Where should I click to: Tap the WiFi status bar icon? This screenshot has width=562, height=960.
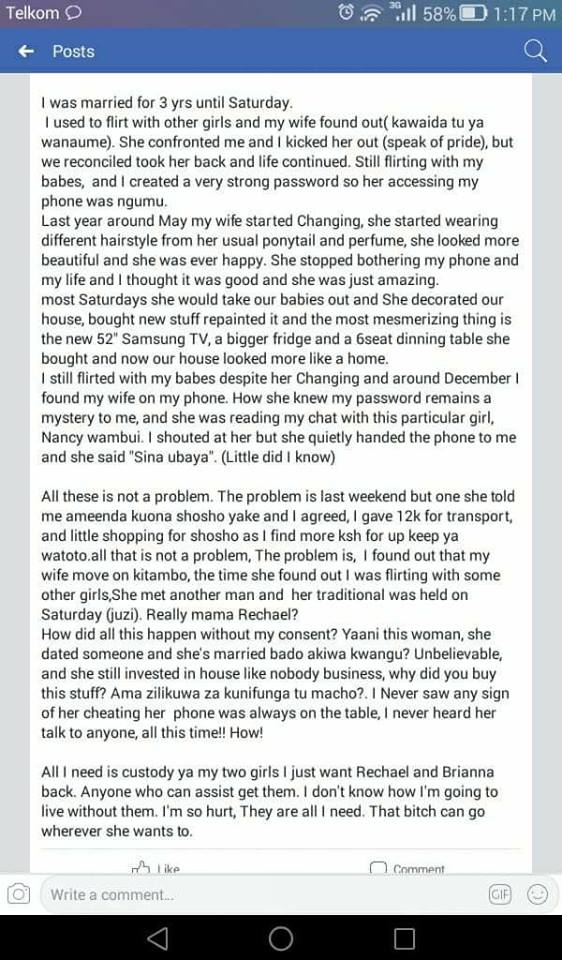tap(370, 13)
